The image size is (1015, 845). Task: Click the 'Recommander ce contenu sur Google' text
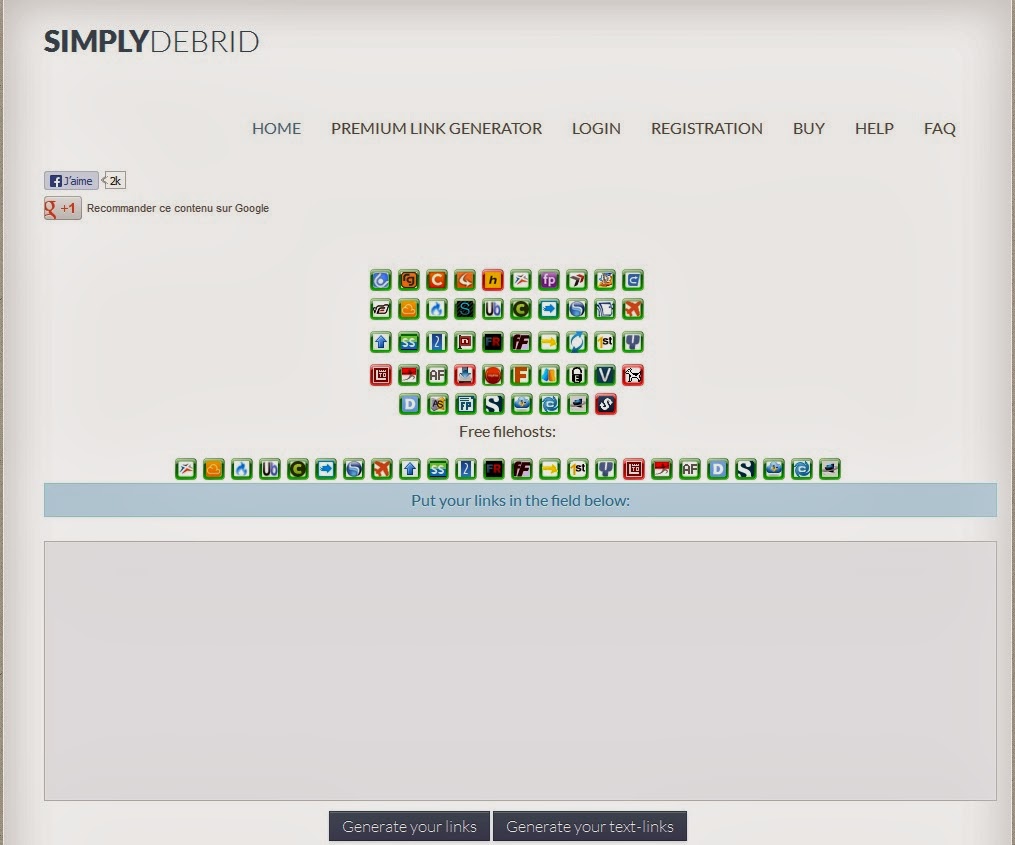(178, 208)
